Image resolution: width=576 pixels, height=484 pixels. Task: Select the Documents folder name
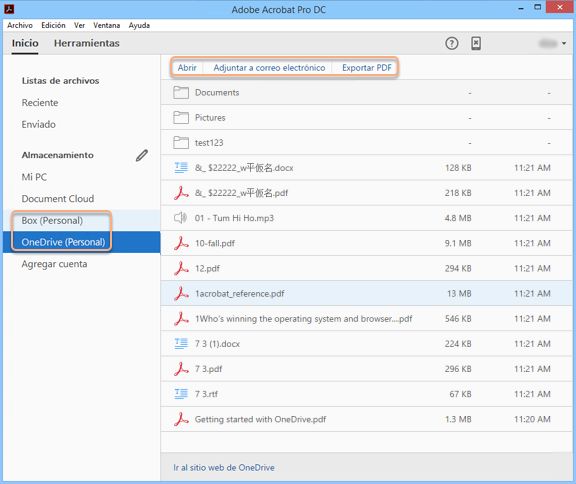tap(217, 93)
